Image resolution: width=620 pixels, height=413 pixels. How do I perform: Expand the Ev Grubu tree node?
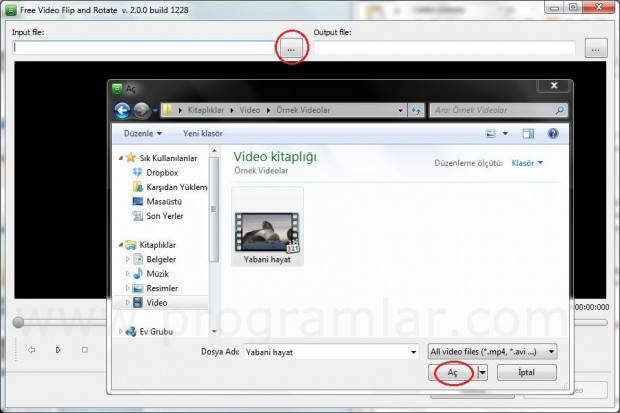(121, 331)
